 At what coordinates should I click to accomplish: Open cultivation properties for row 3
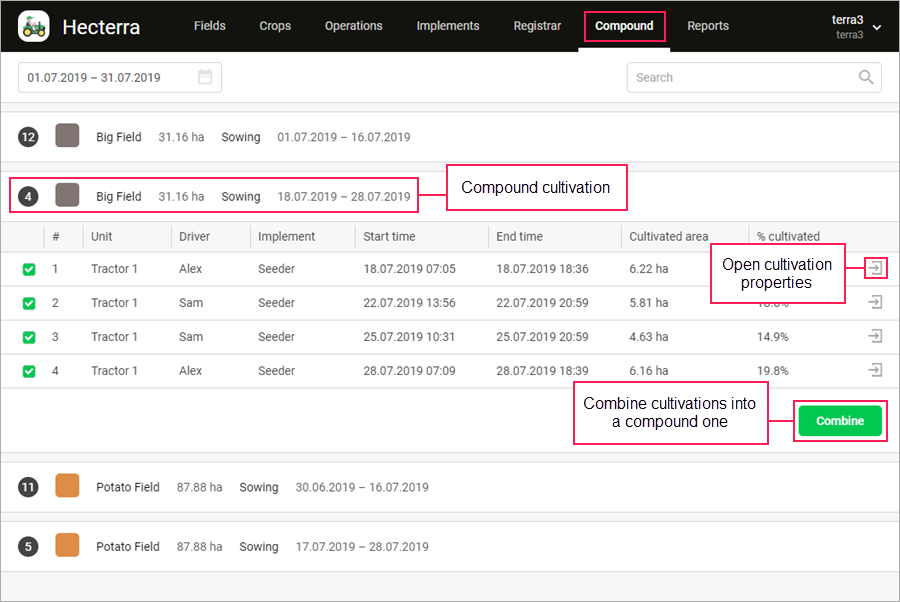point(875,336)
